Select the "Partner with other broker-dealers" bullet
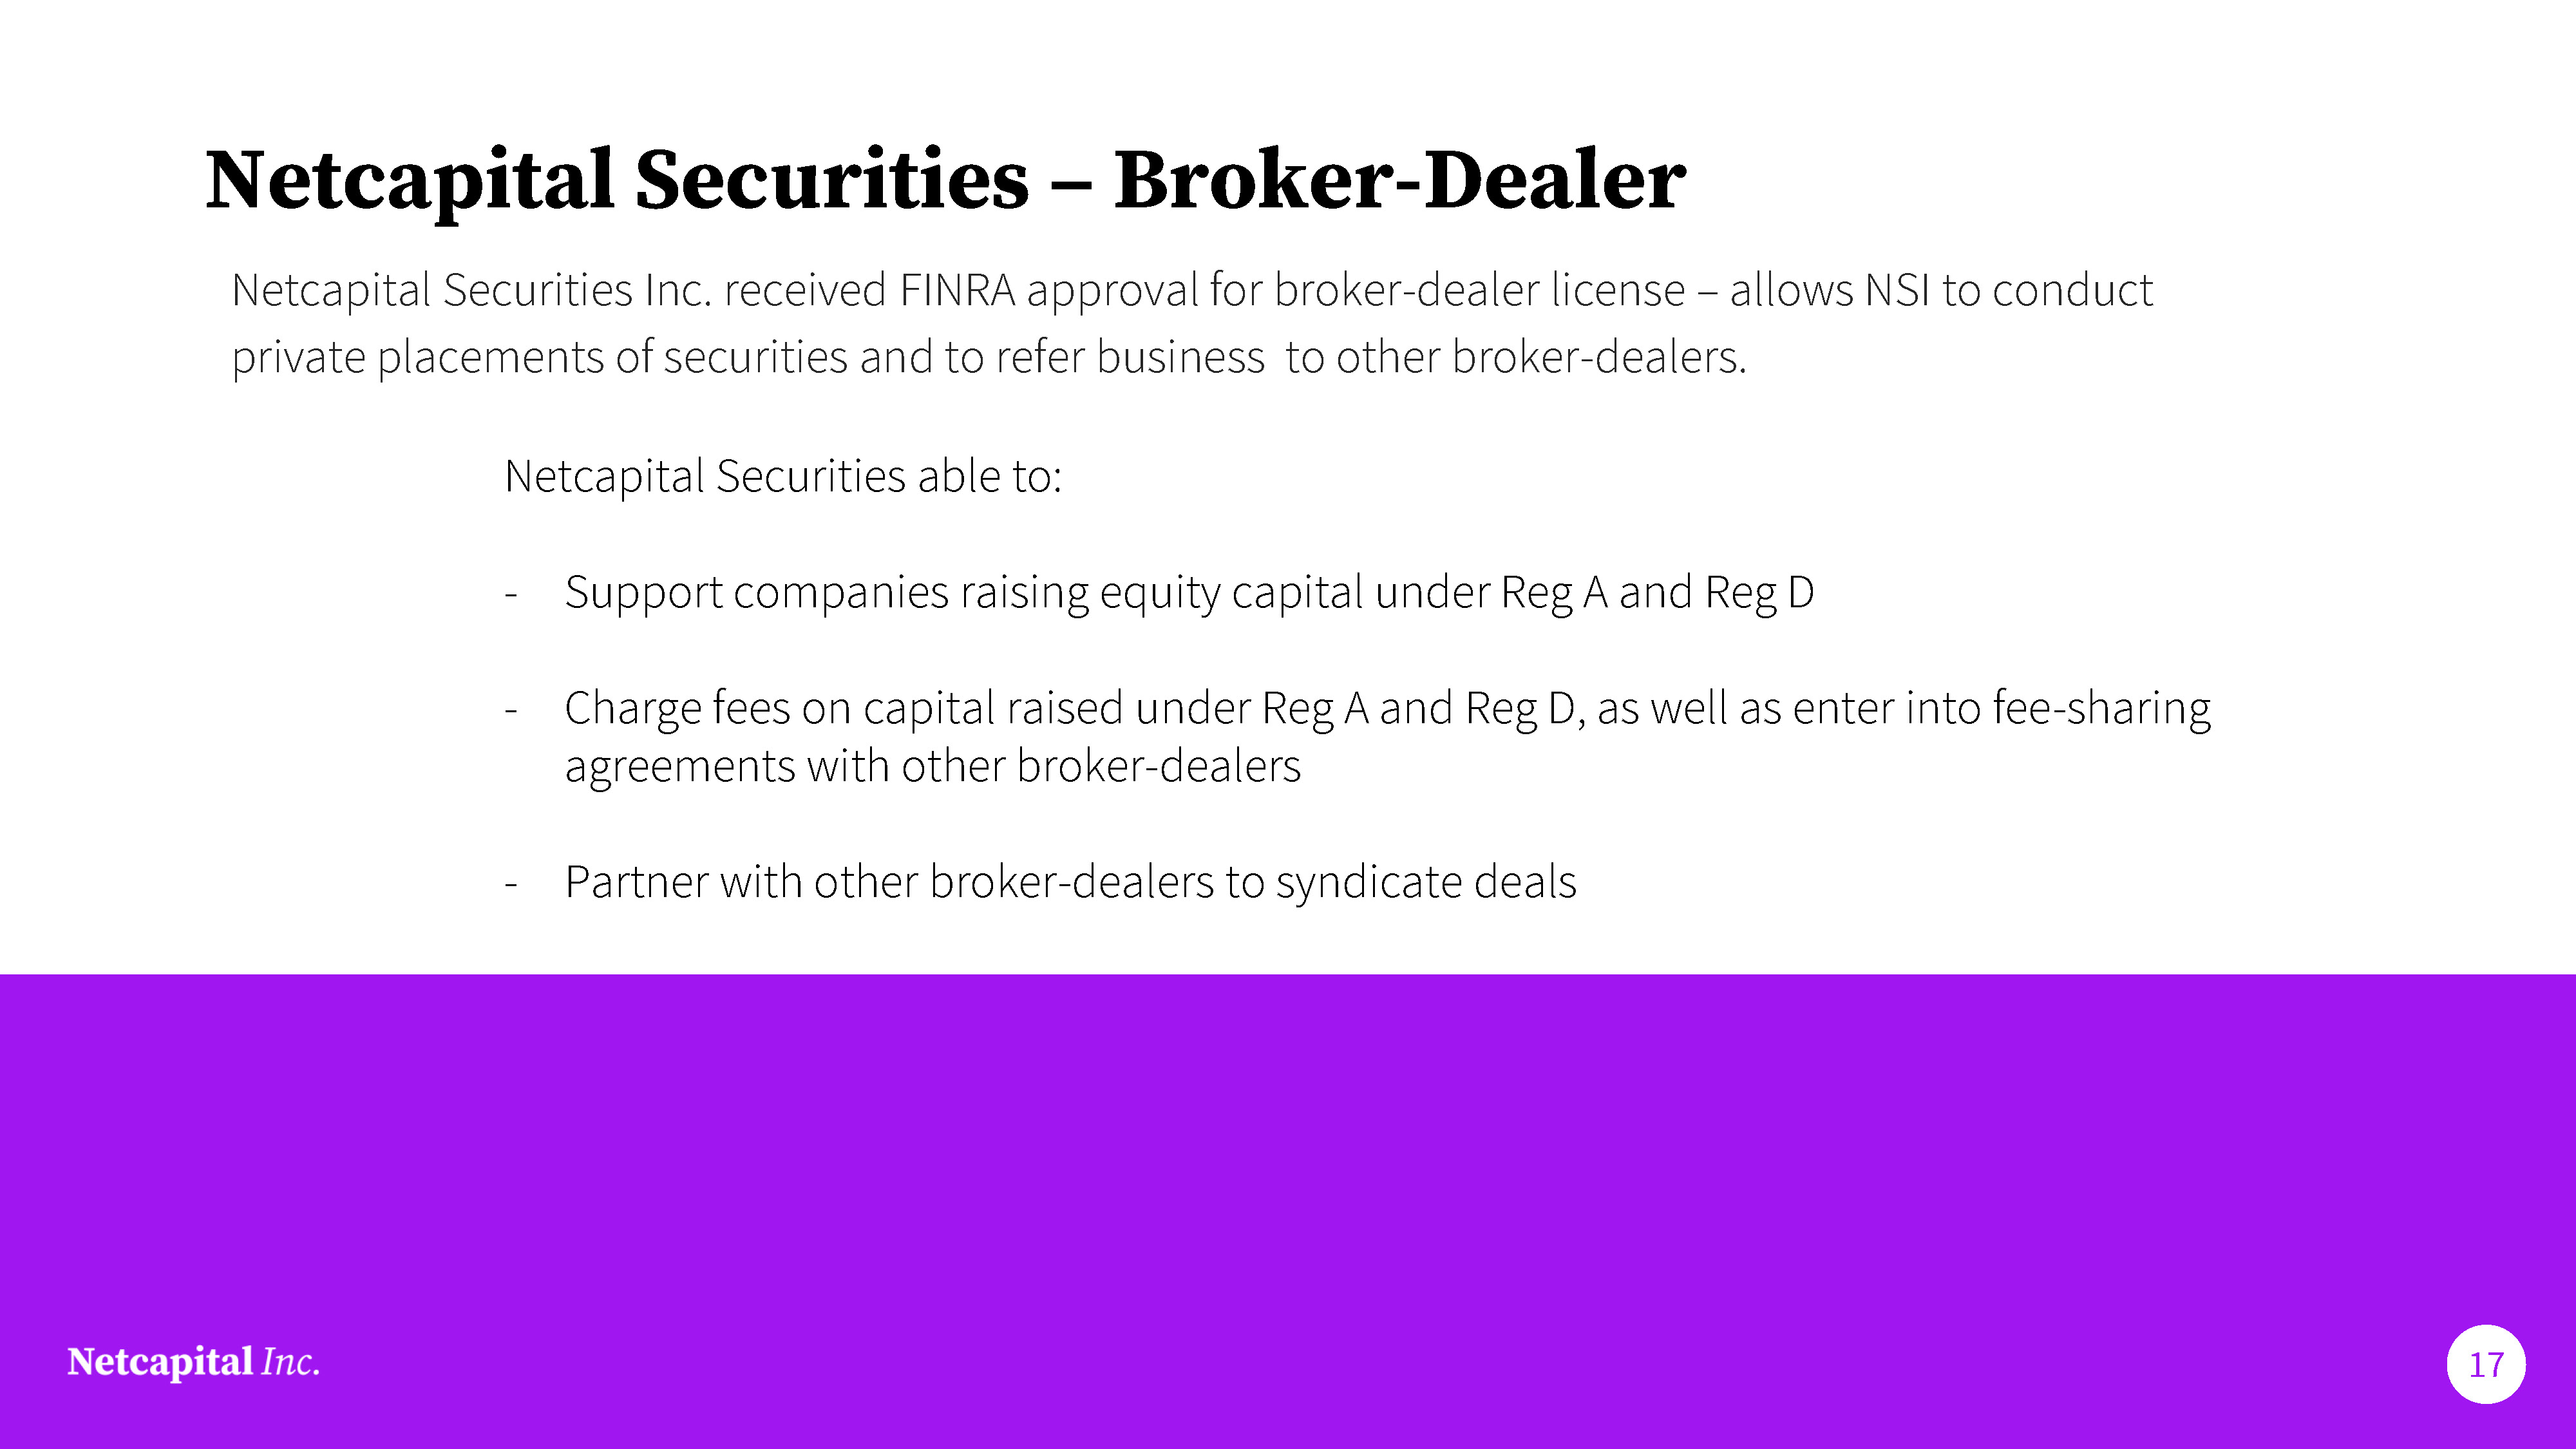This screenshot has height=1449, width=2576. click(x=1070, y=882)
